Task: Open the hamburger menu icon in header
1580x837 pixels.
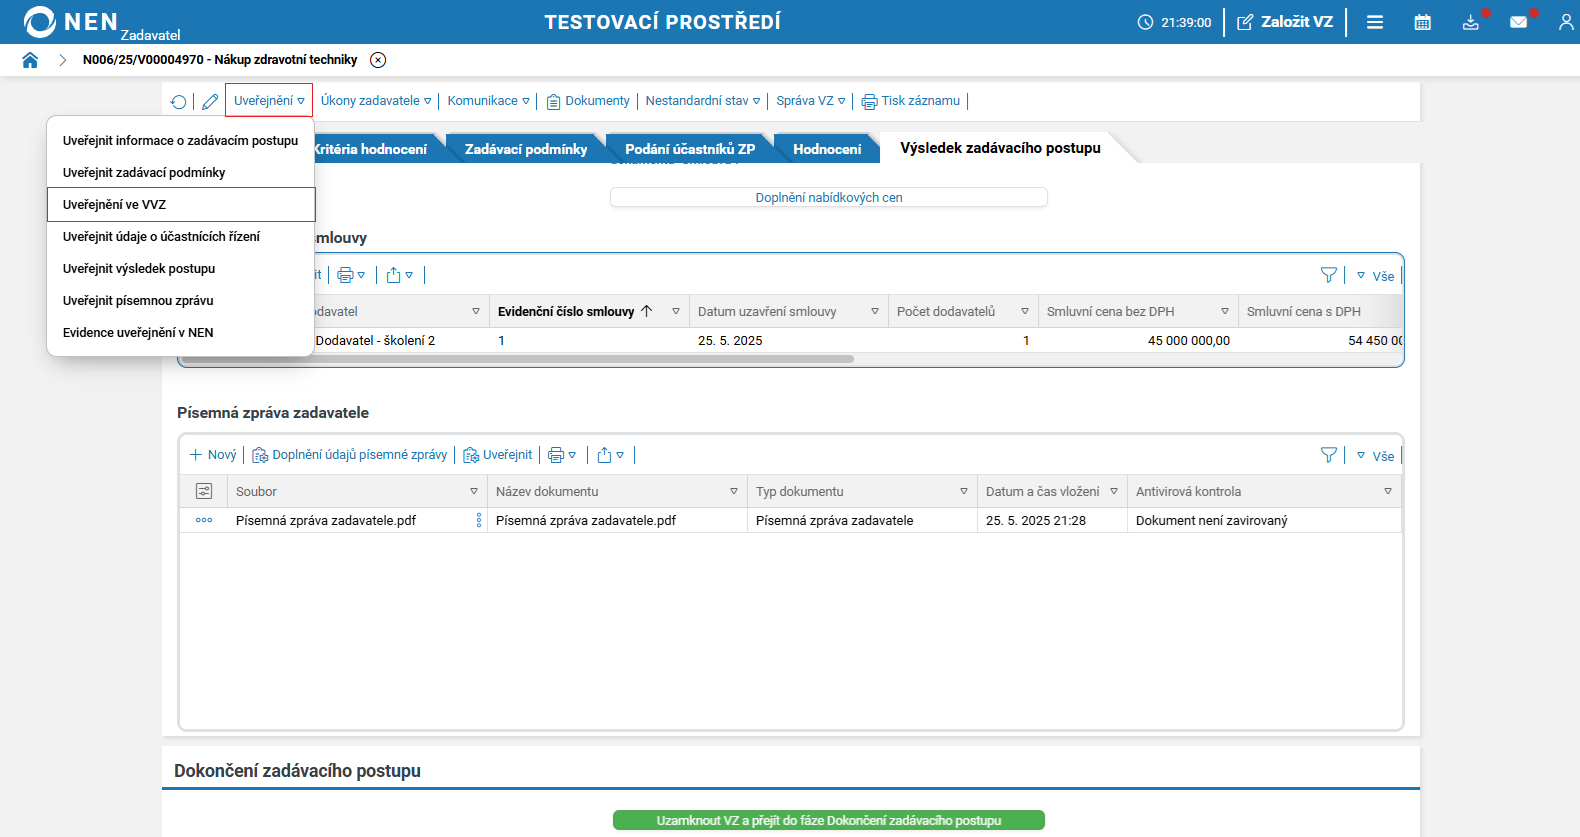Action: pos(1375,22)
